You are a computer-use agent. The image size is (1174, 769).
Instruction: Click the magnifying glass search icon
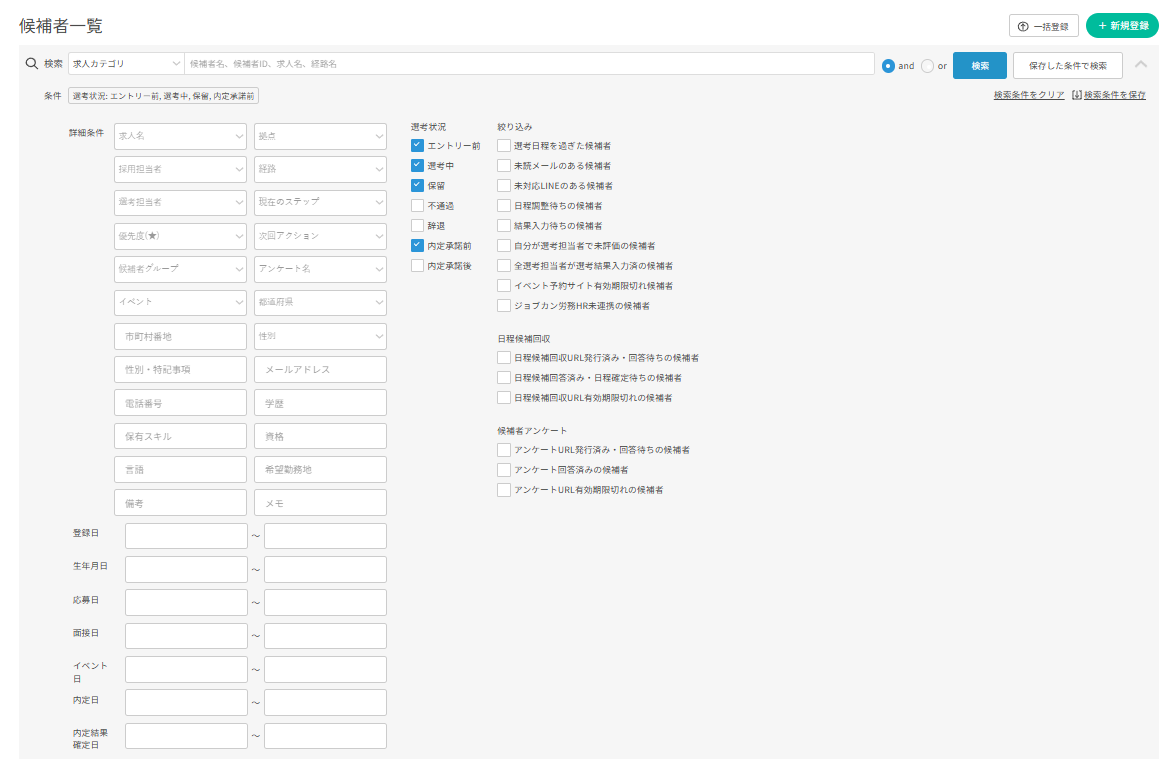tap(31, 64)
